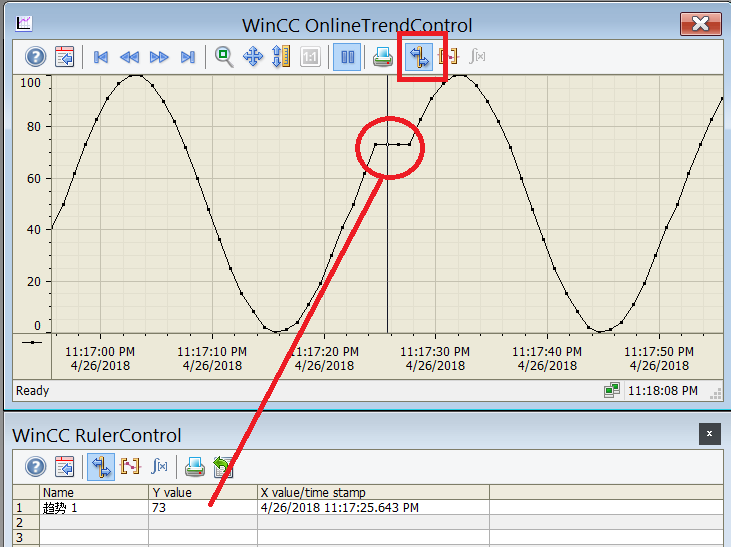The width and height of the screenshot is (731, 547).
Task: Select the 趋势 1 name cell
Action: click(94, 507)
